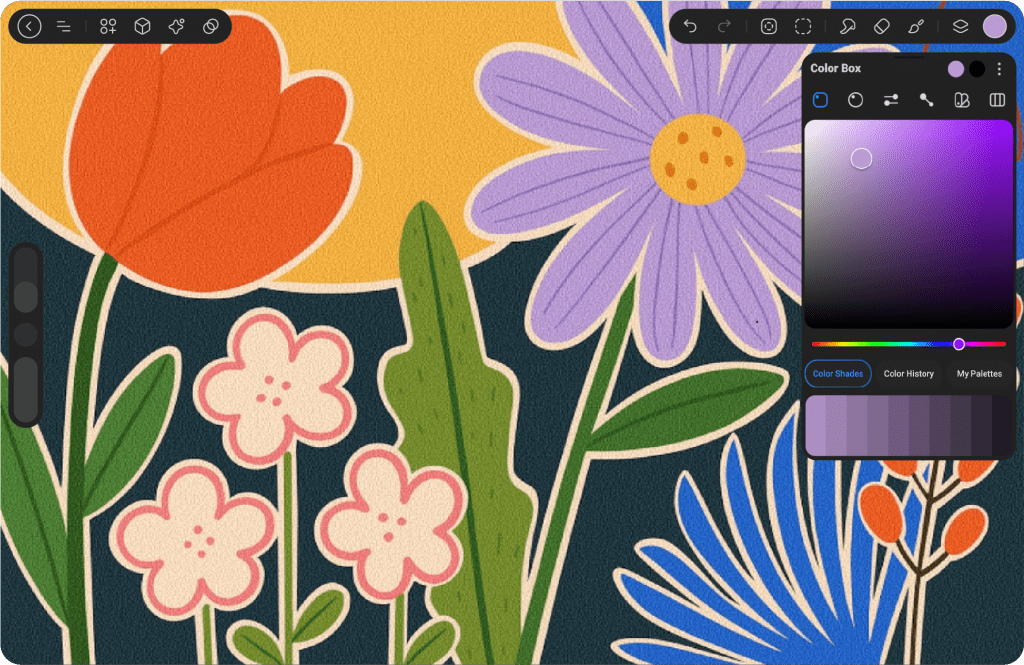Open the three-line options menu

[x=64, y=27]
